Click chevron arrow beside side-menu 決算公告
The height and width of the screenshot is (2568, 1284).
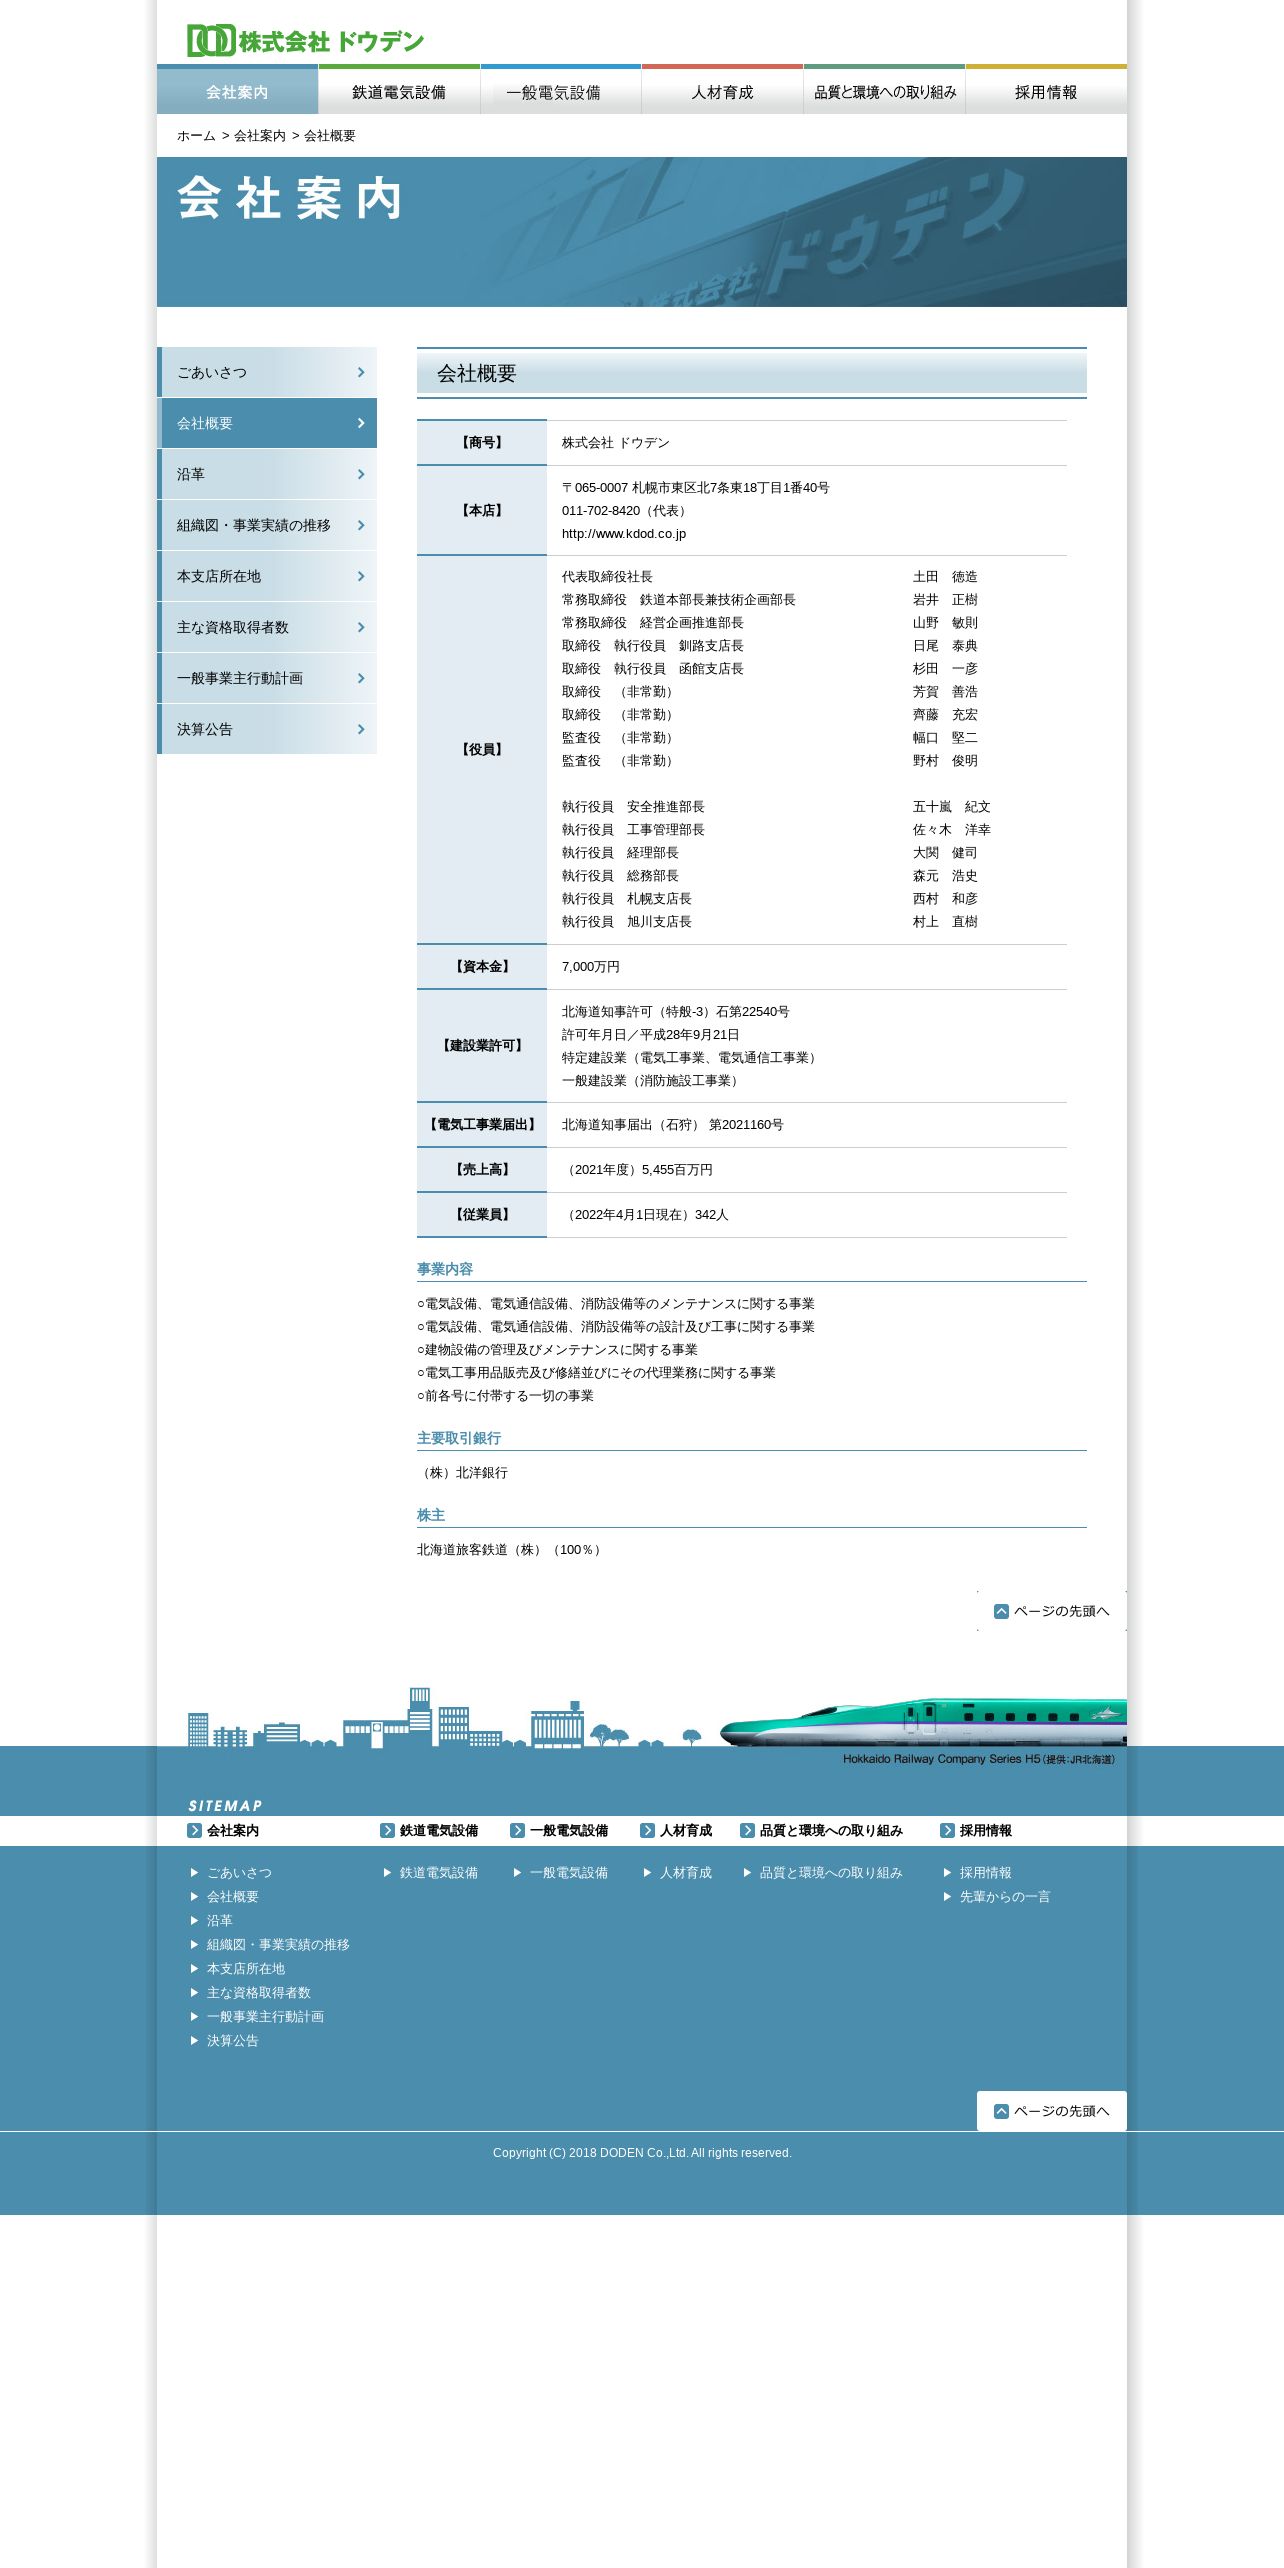point(361,729)
